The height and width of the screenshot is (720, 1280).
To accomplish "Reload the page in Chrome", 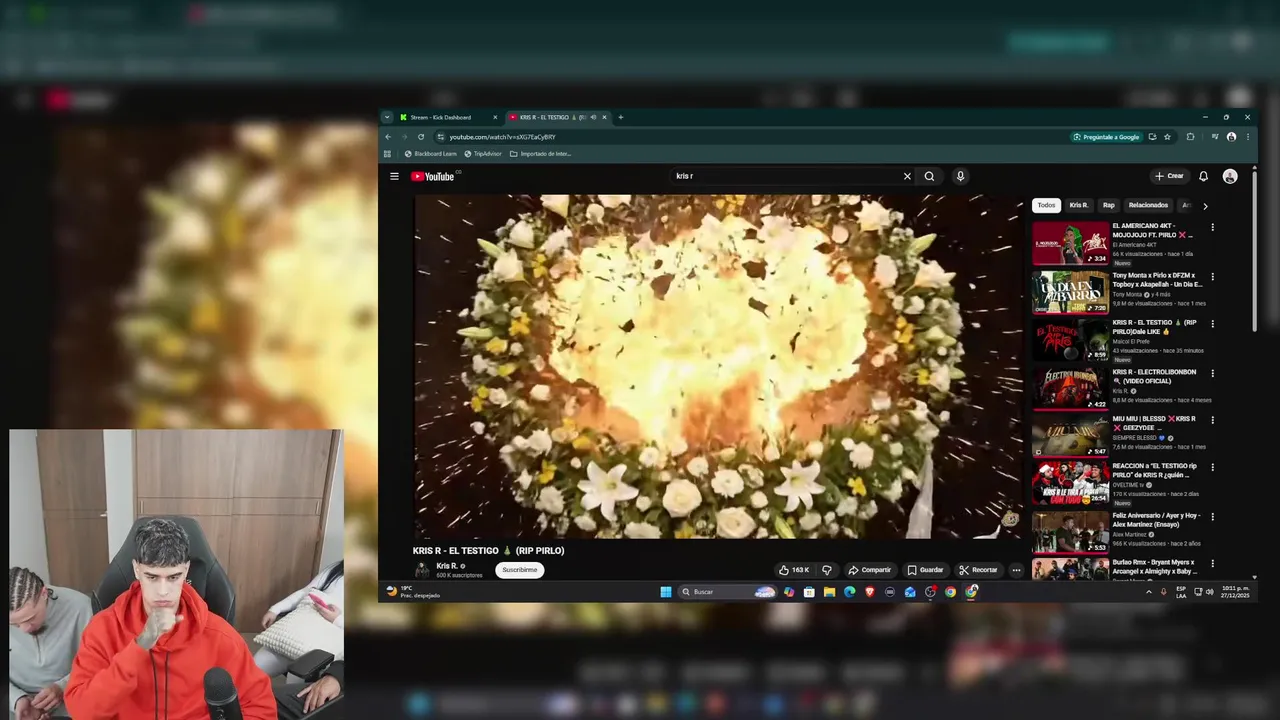I will 421,137.
